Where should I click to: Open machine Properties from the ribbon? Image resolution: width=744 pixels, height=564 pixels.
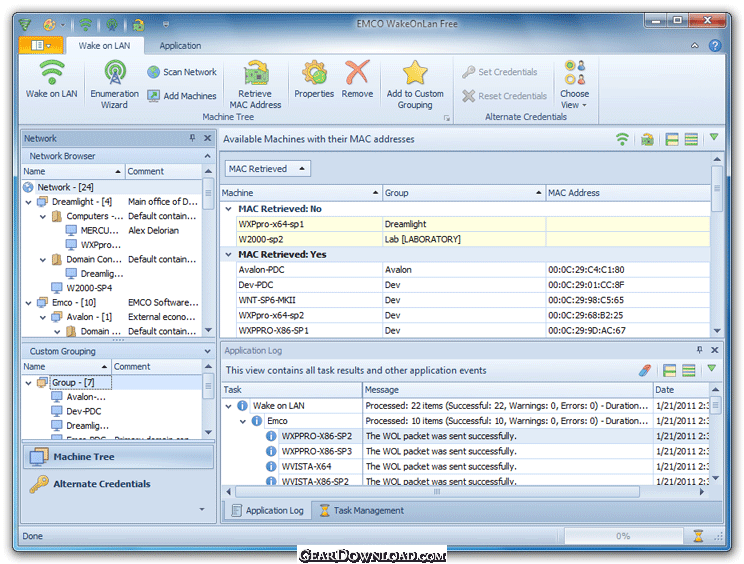[x=314, y=79]
